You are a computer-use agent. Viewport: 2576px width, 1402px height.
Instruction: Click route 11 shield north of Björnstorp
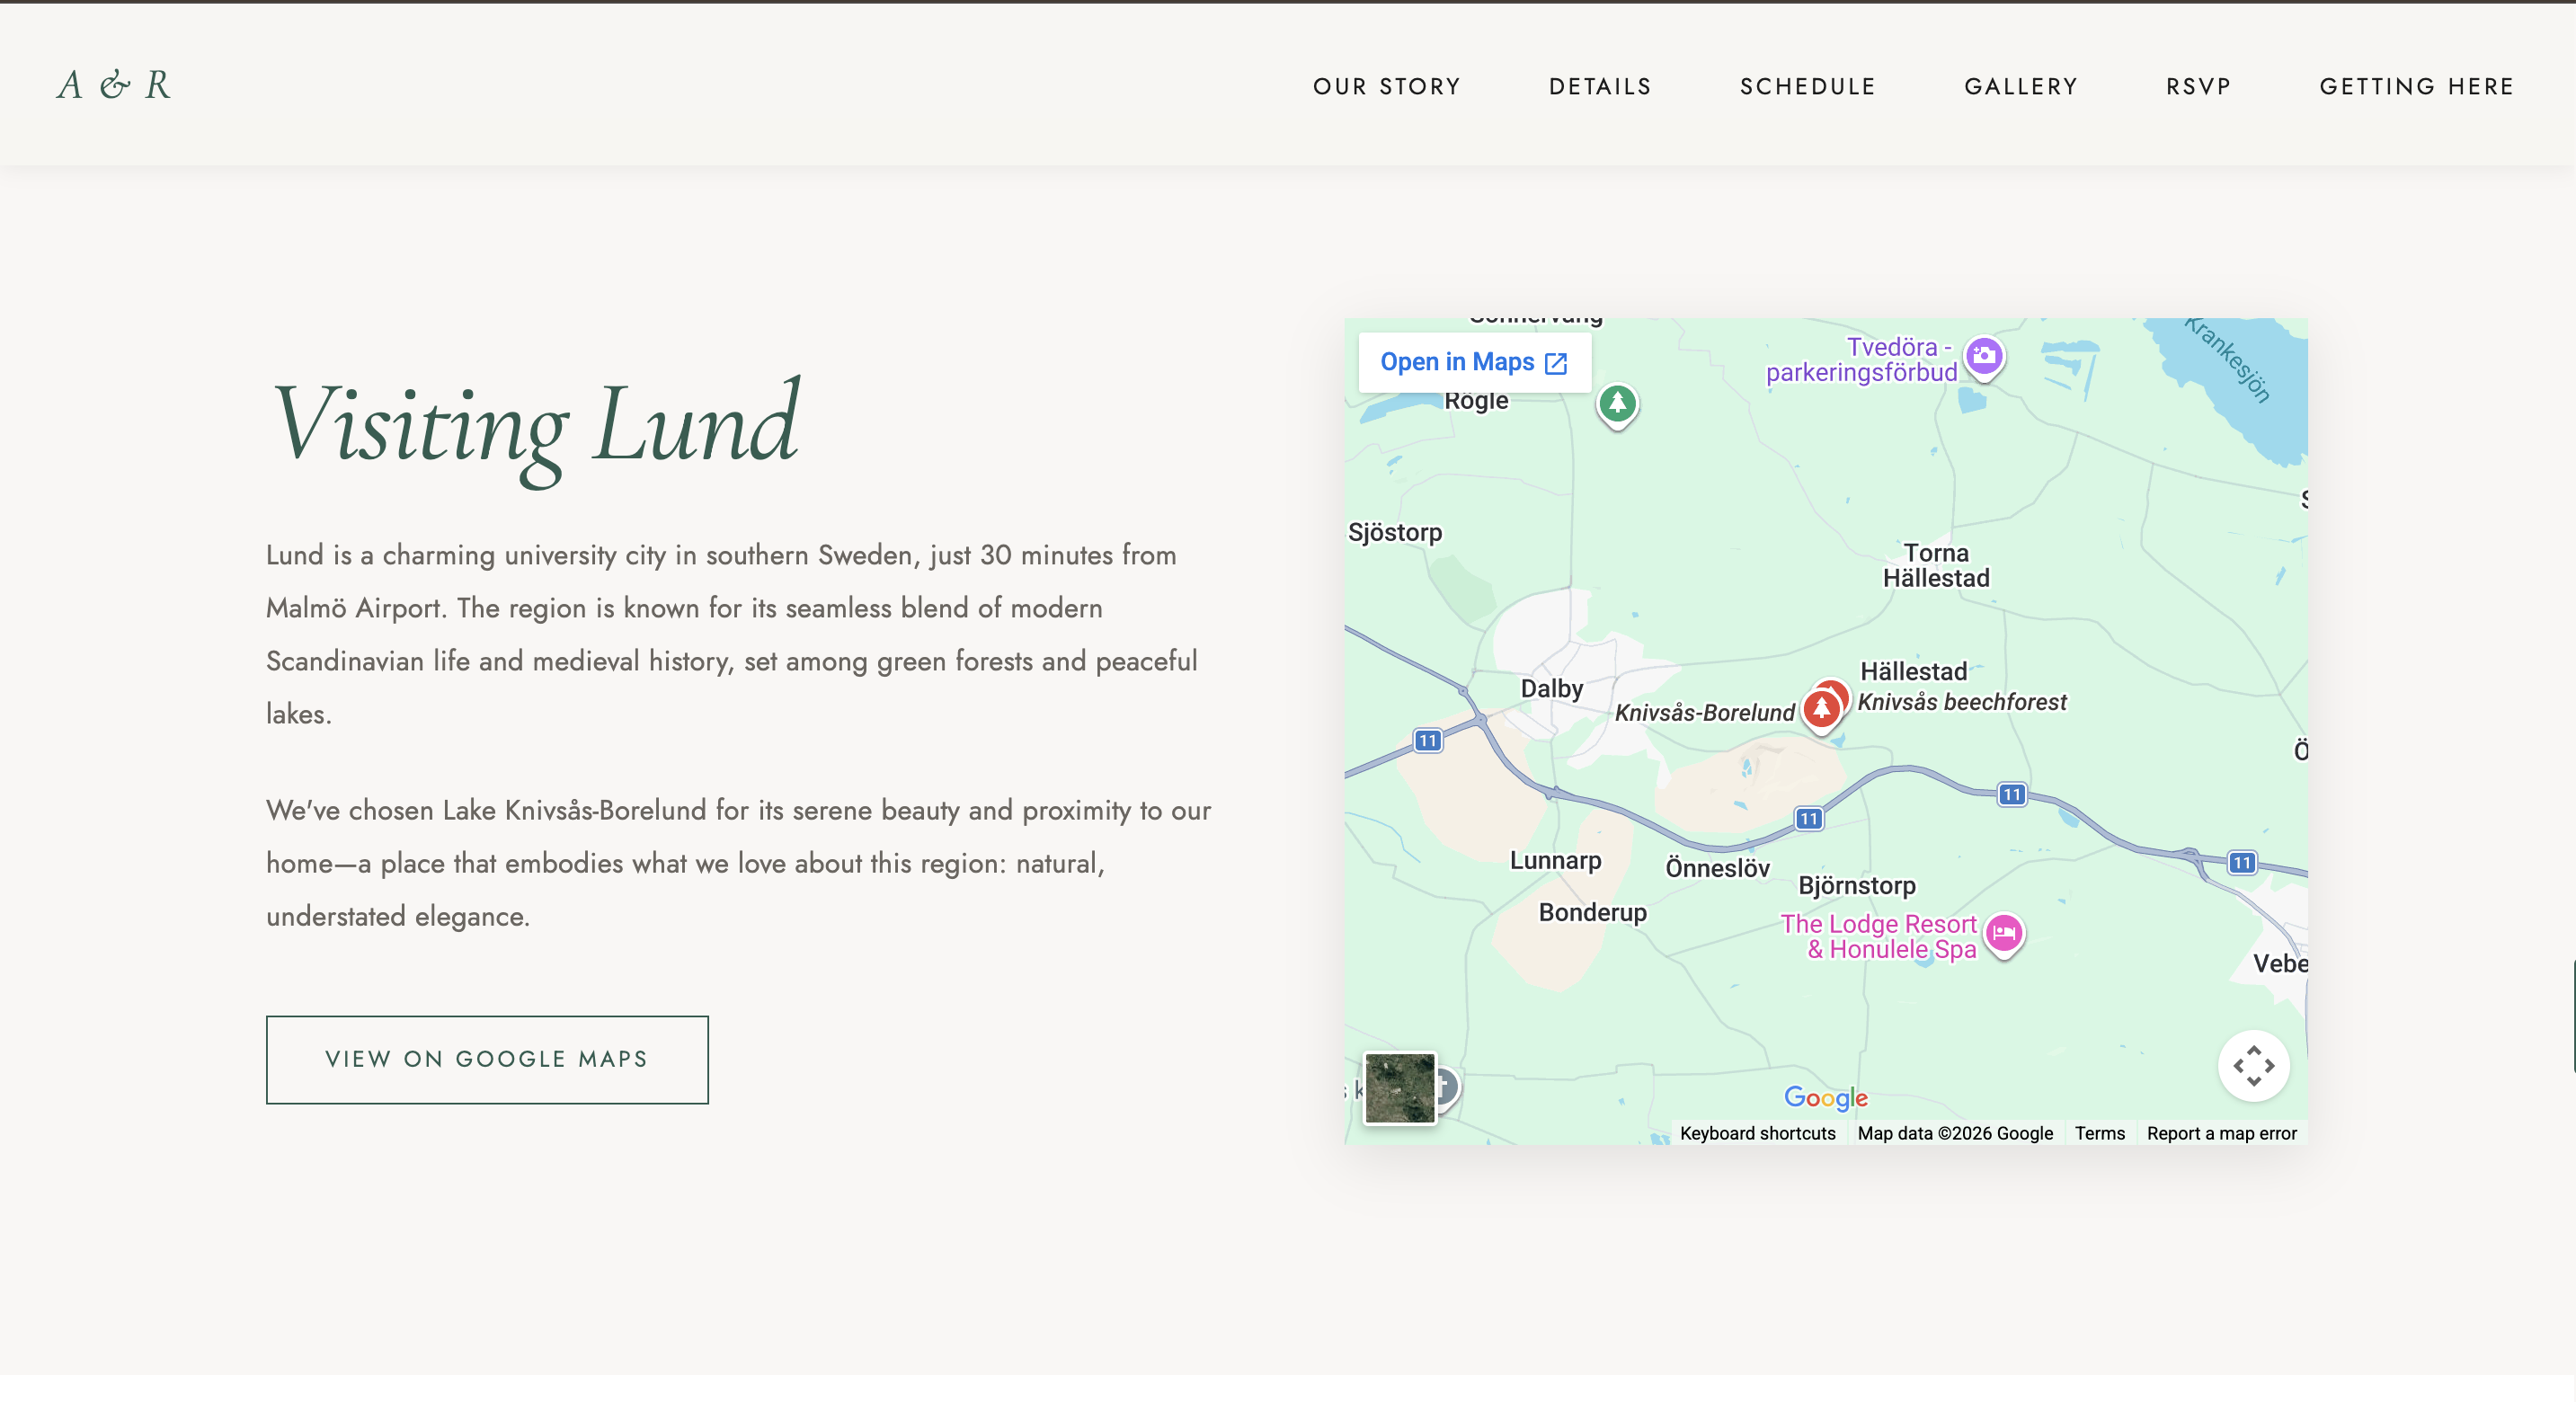pos(2011,795)
